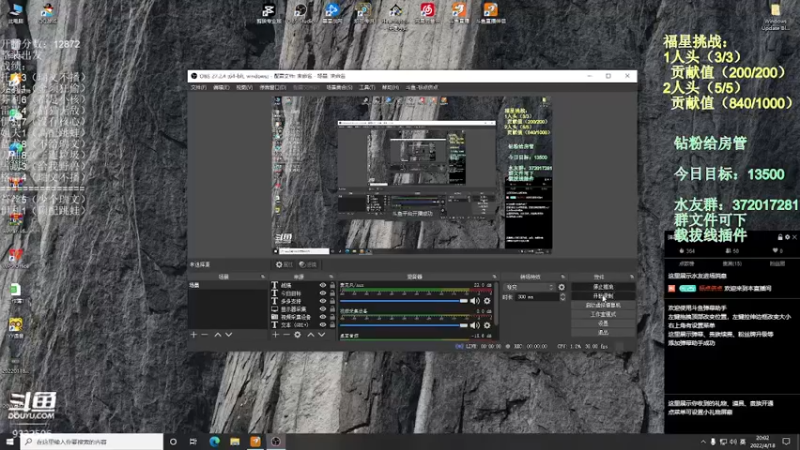Adjust the 视频采集设备 volume slider
The height and width of the screenshot is (450, 800).
click(x=404, y=325)
